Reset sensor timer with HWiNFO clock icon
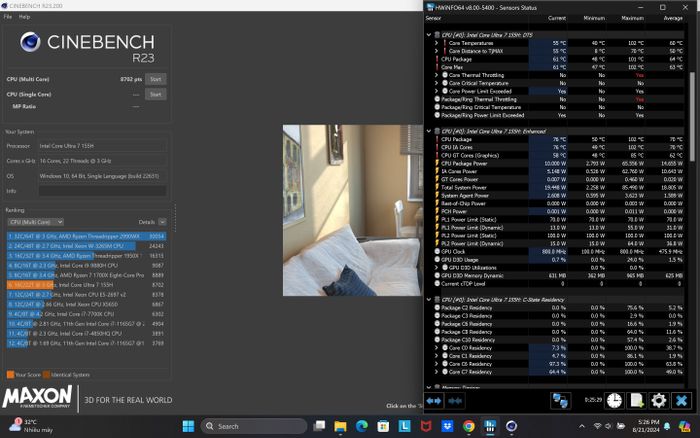Image resolution: width=700 pixels, height=438 pixels. [614, 400]
